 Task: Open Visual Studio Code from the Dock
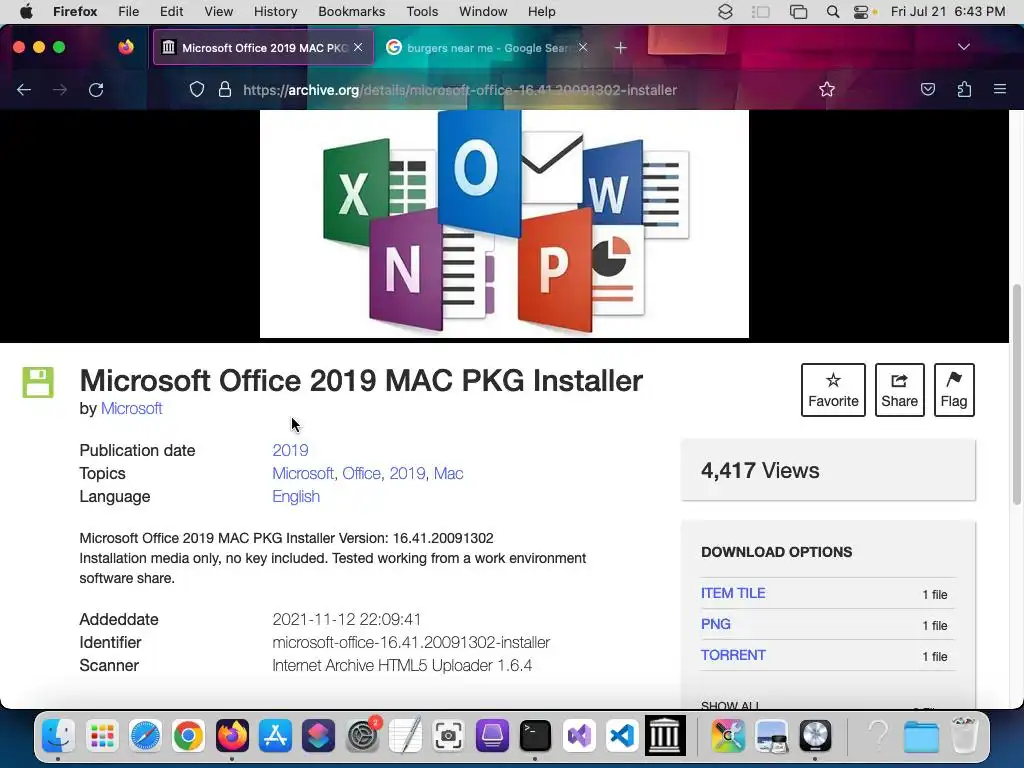(x=622, y=736)
